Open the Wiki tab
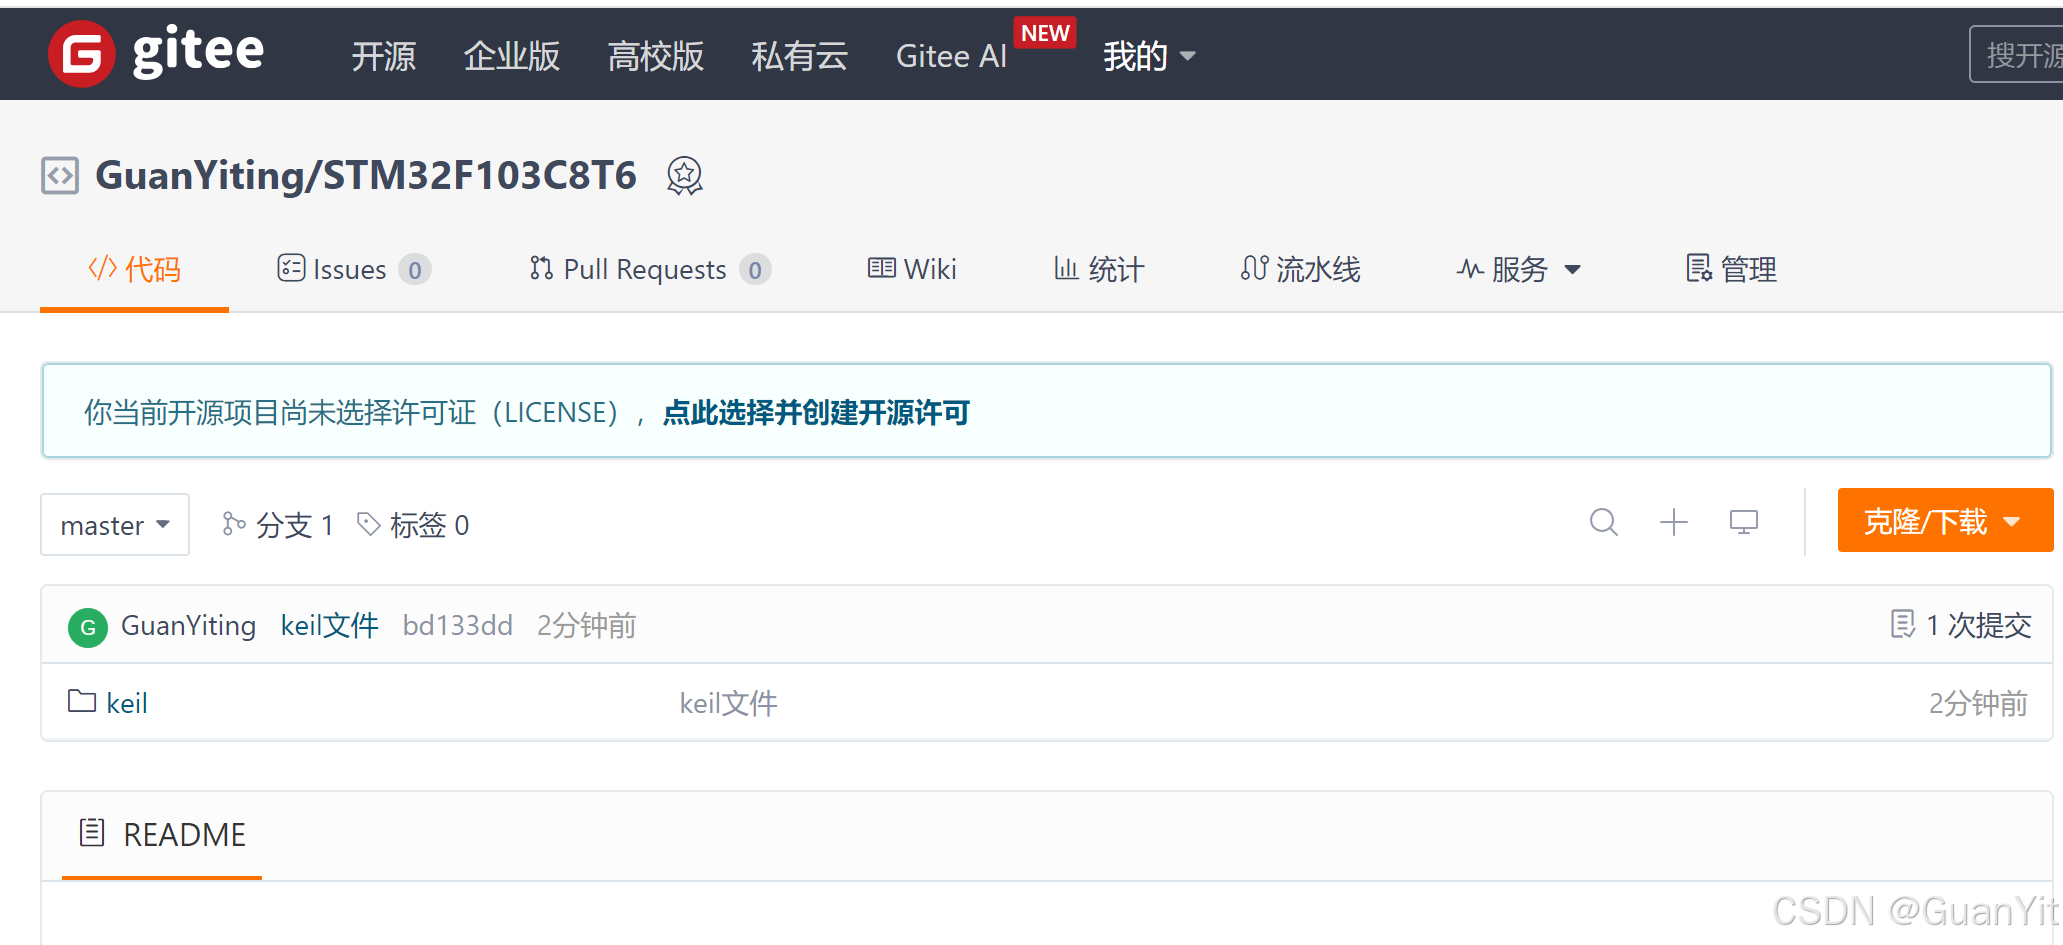 (x=912, y=269)
